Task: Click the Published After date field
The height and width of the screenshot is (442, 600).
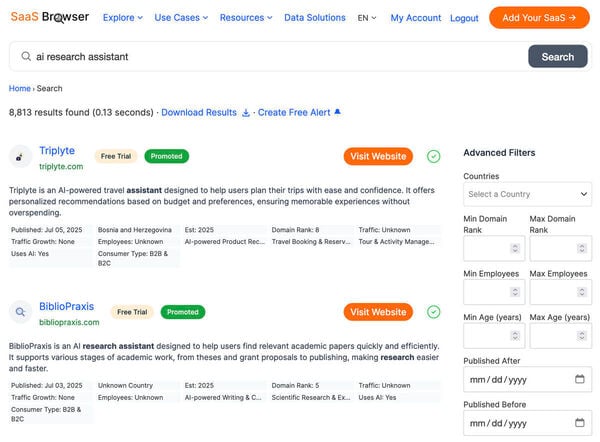Action: (x=527, y=379)
